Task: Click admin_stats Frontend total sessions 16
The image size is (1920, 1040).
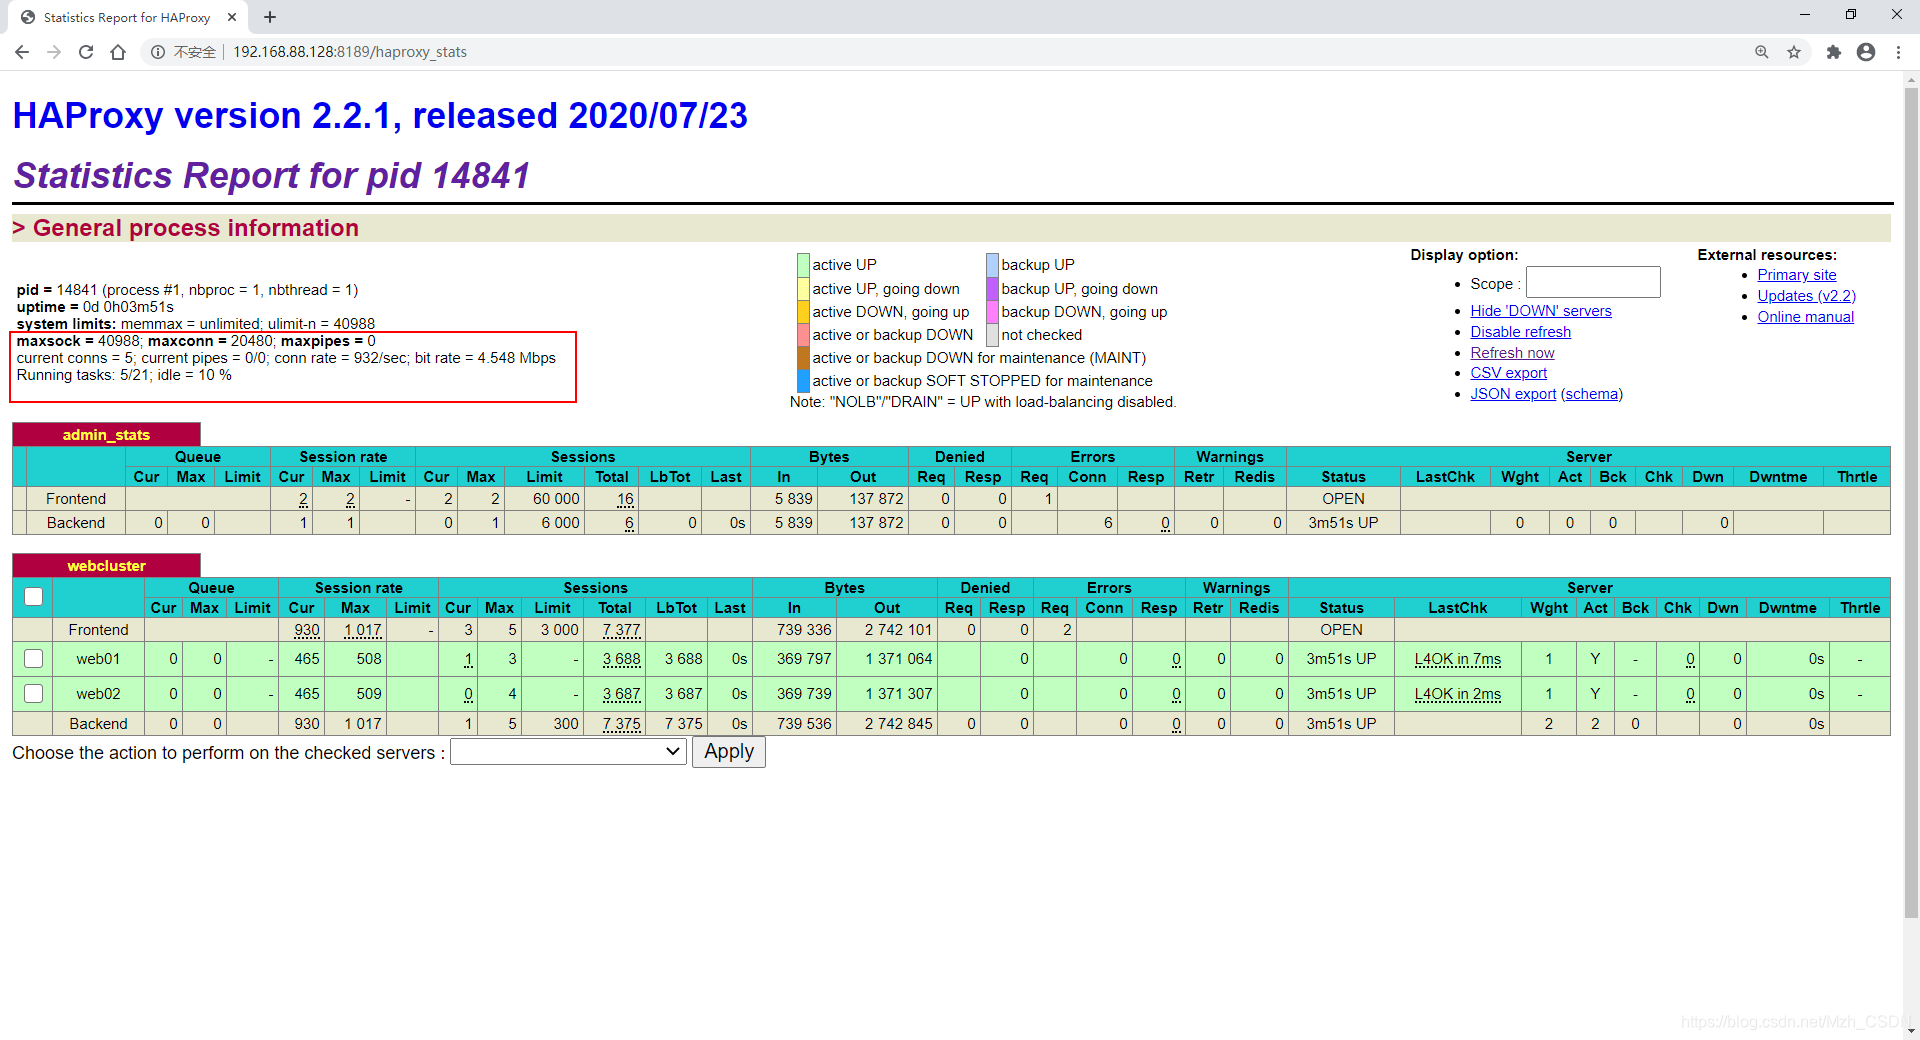Action: (625, 499)
